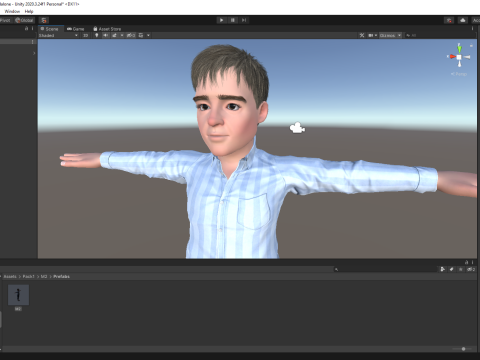Toggle scene audio speaker icon

tap(106, 35)
